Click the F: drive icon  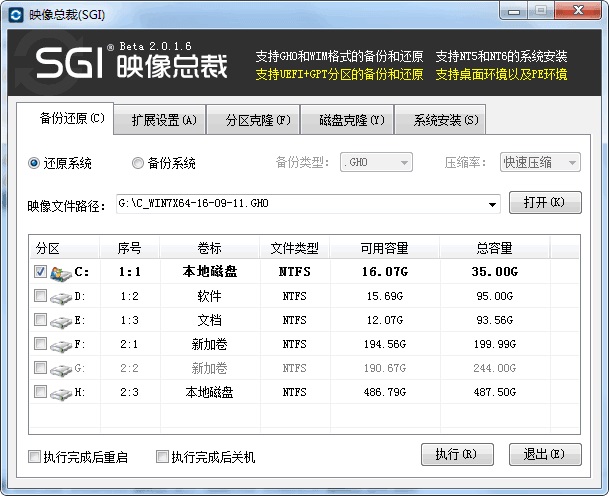point(59,344)
